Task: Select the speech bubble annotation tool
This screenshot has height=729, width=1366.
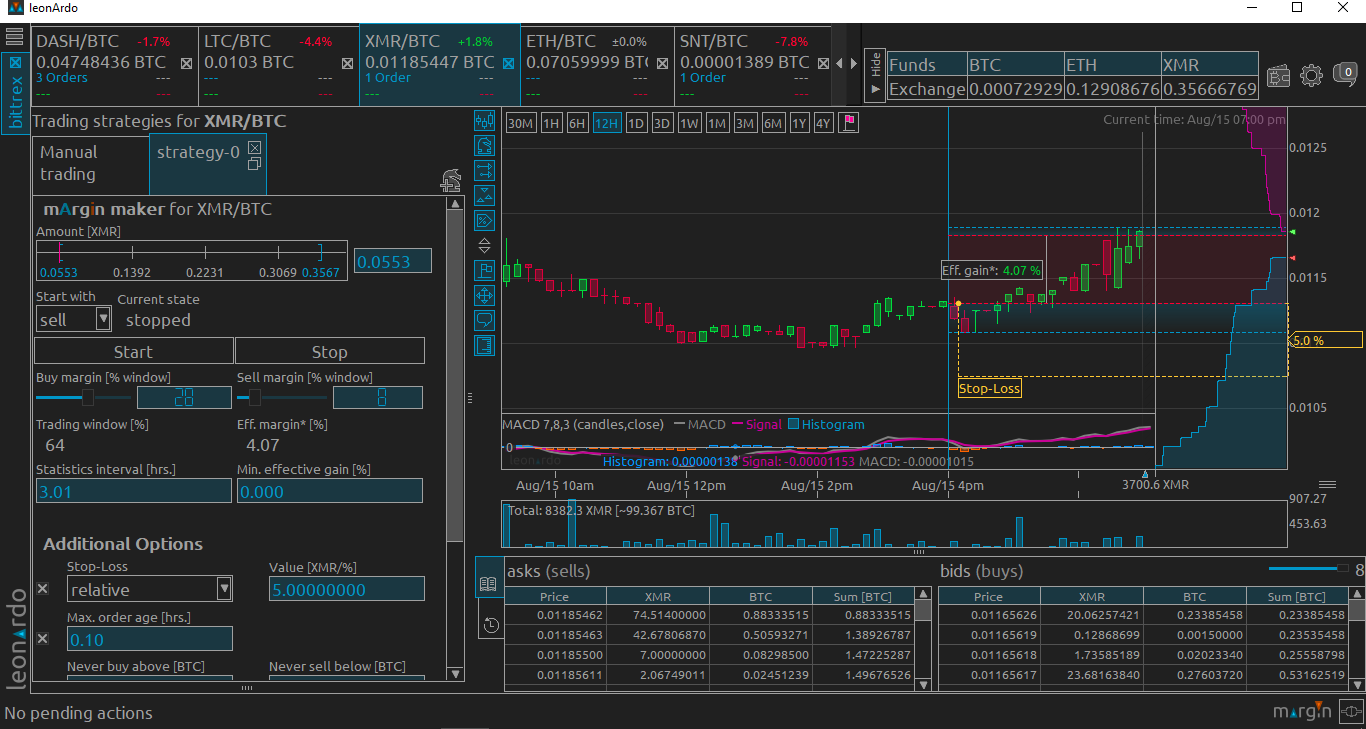Action: point(485,320)
